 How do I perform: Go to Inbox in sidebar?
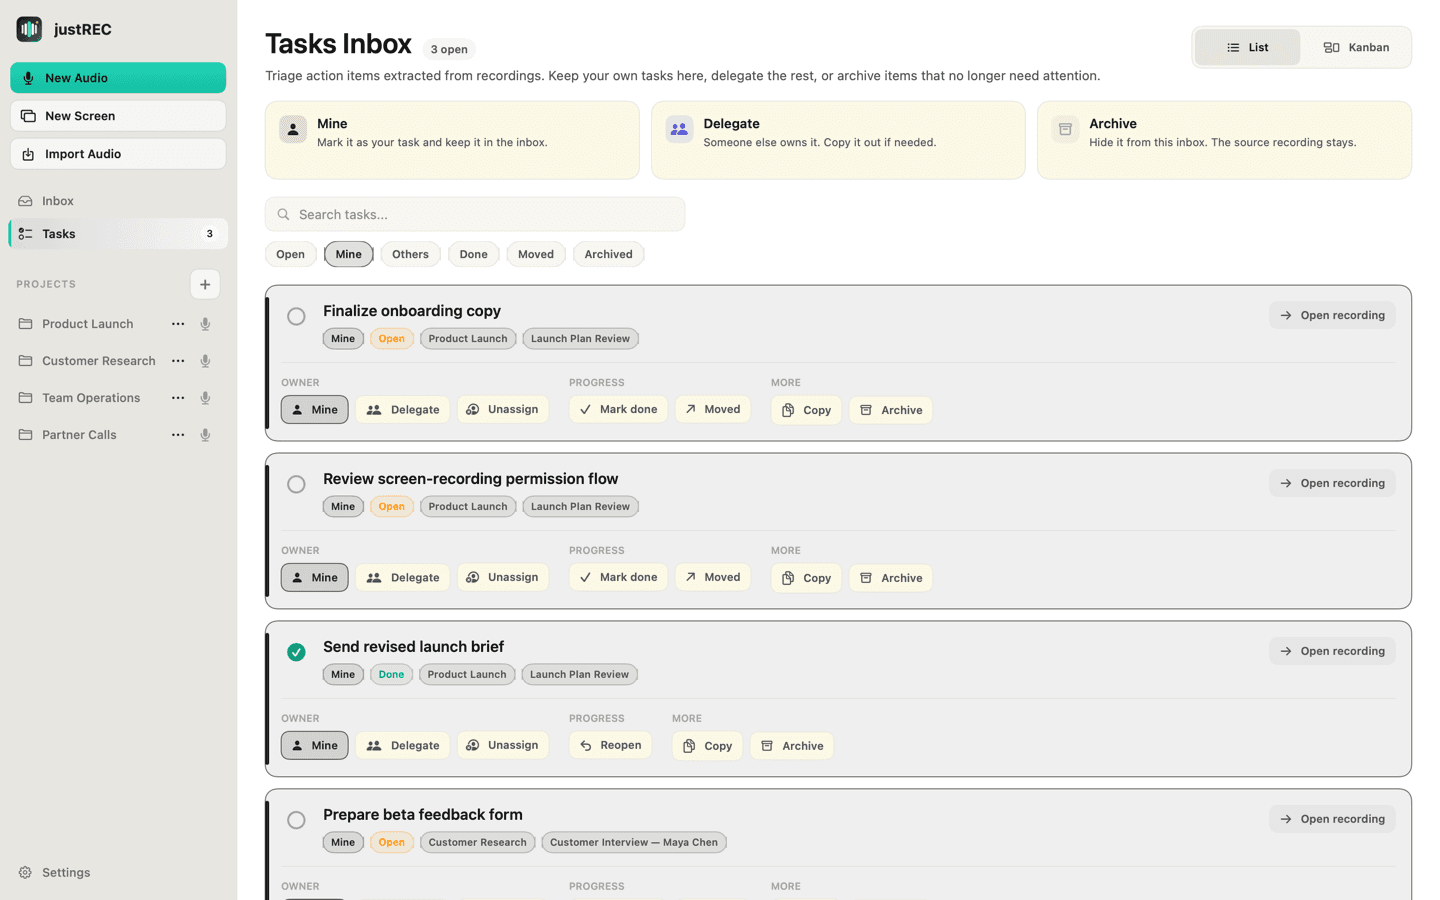[x=118, y=201]
